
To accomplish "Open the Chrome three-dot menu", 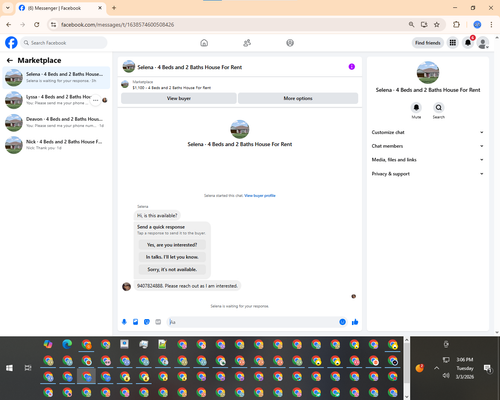I will click(x=491, y=24).
